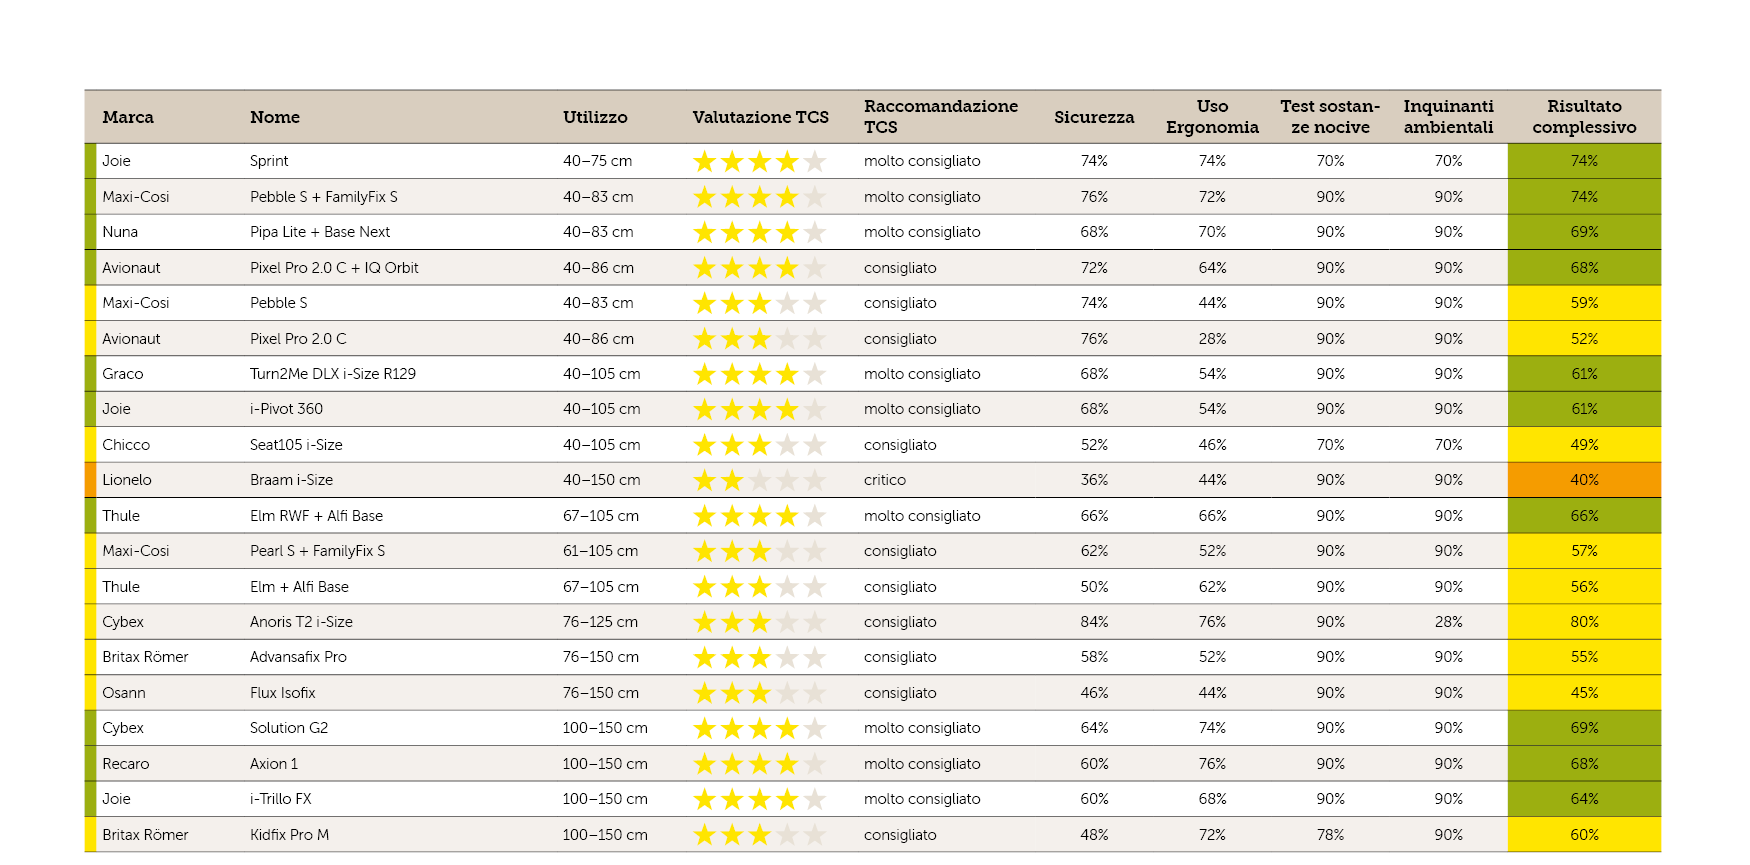Click the product name Sprint

(269, 161)
